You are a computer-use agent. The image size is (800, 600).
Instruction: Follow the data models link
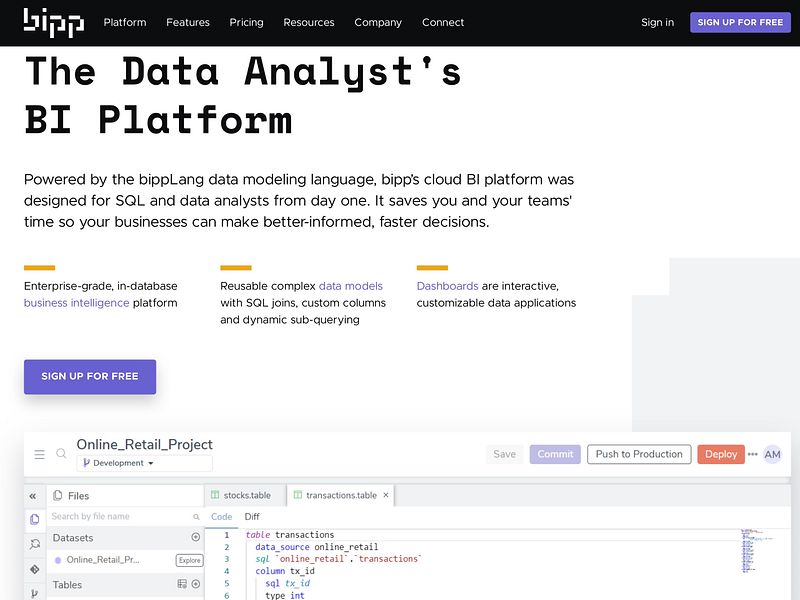coord(351,286)
